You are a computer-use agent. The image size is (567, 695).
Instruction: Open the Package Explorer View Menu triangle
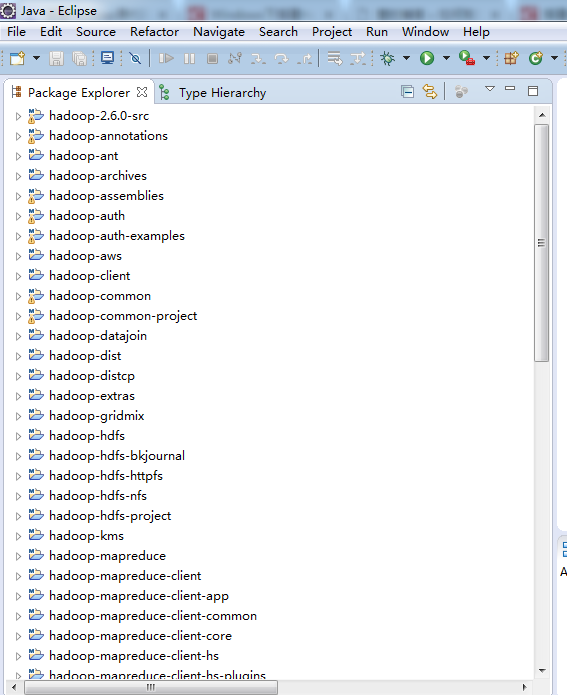tap(490, 89)
